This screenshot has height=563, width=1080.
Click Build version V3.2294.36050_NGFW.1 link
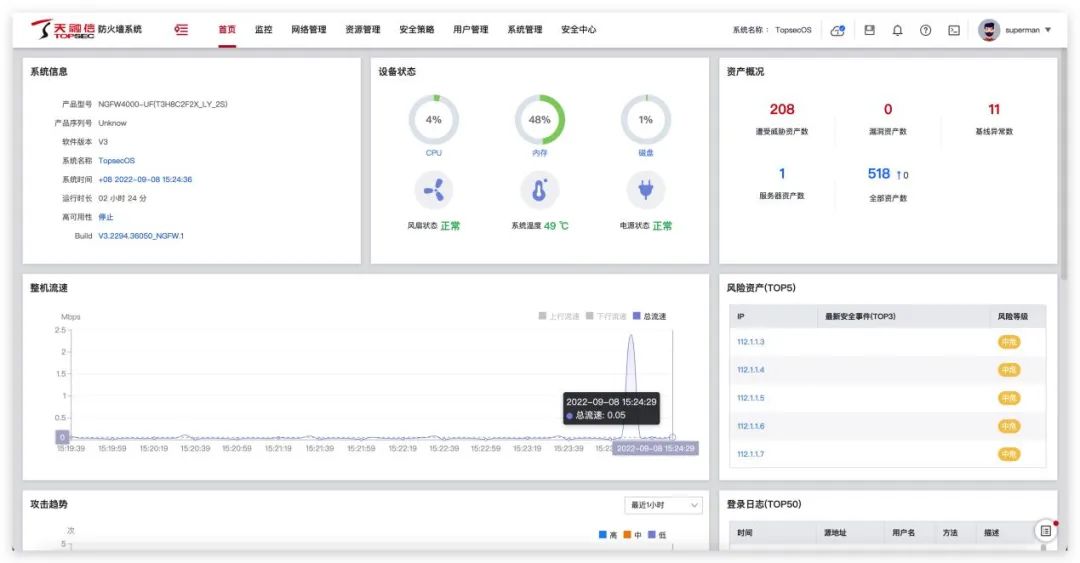coord(141,236)
